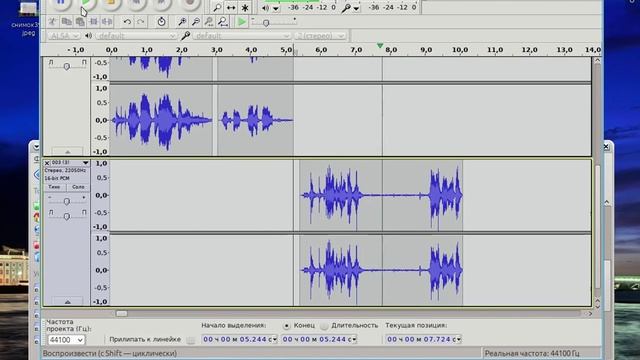Image resolution: width=640 pixels, height=360 pixels.
Task: Click the Zoom Out icon
Action: click(196, 21)
